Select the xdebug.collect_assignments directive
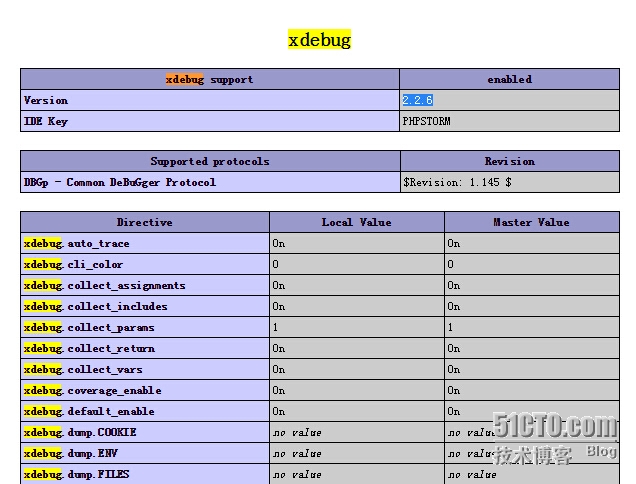Viewport: 636px width, 484px height. (105, 286)
